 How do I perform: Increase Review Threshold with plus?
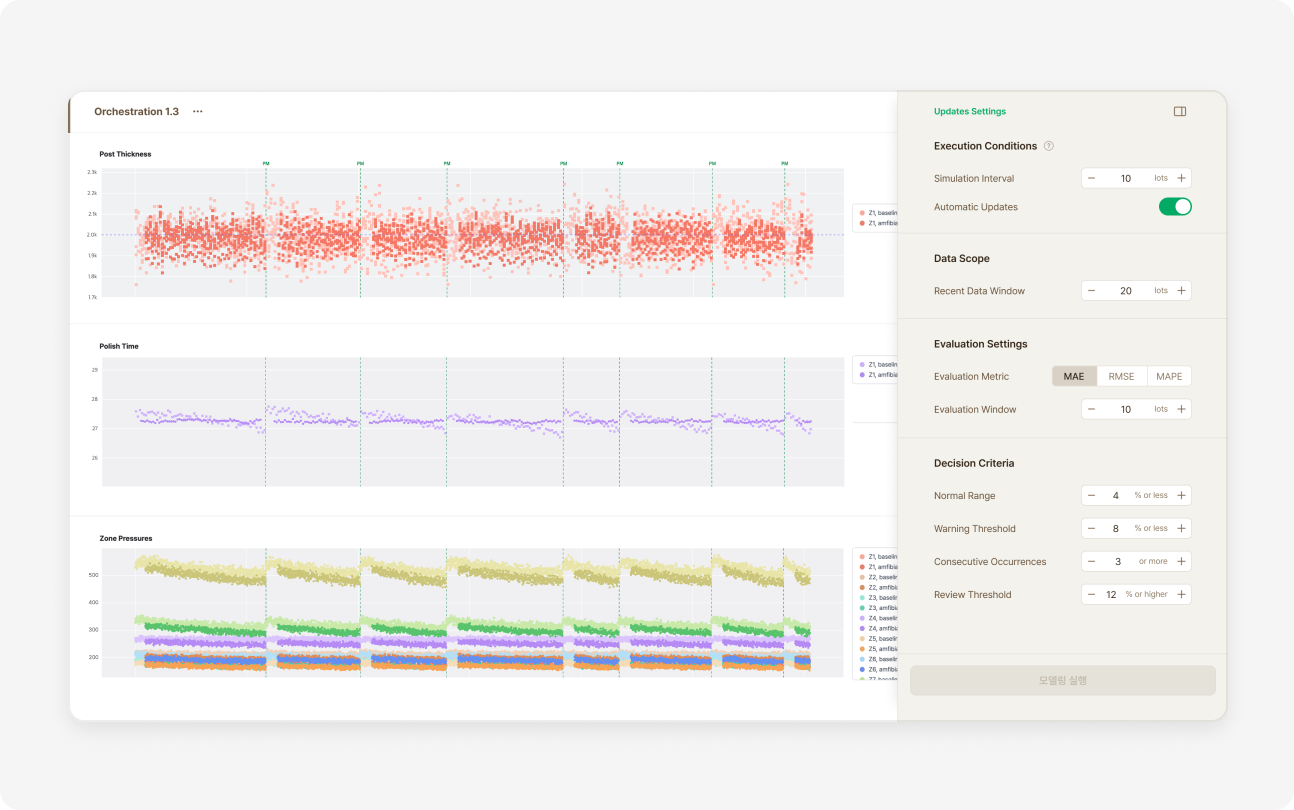[x=1181, y=595]
